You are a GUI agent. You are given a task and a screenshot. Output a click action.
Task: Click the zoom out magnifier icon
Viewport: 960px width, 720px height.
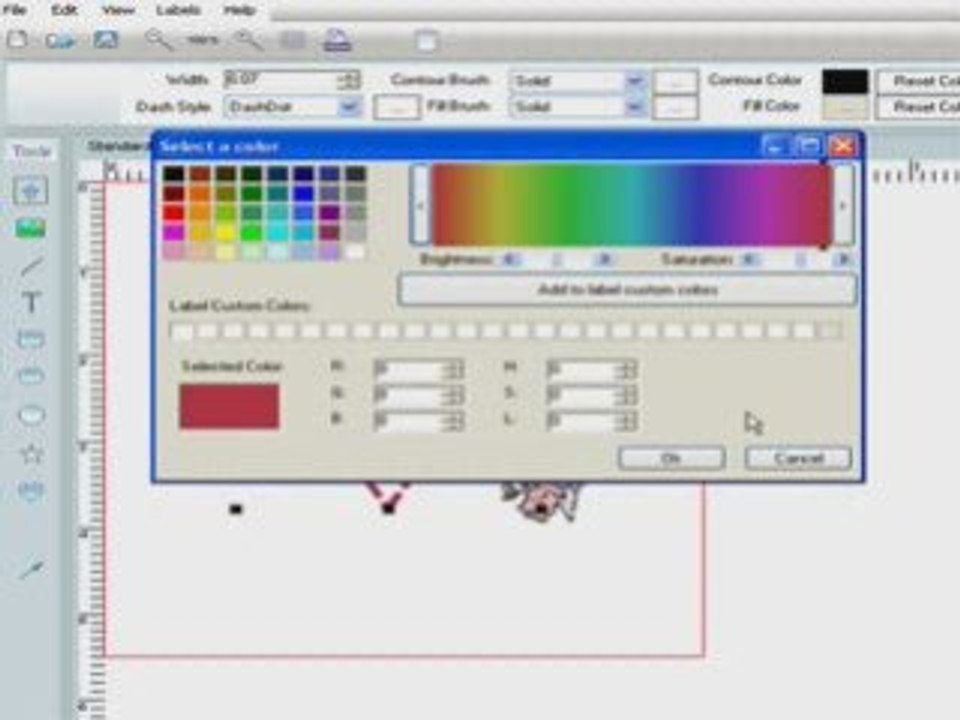pyautogui.click(x=158, y=40)
